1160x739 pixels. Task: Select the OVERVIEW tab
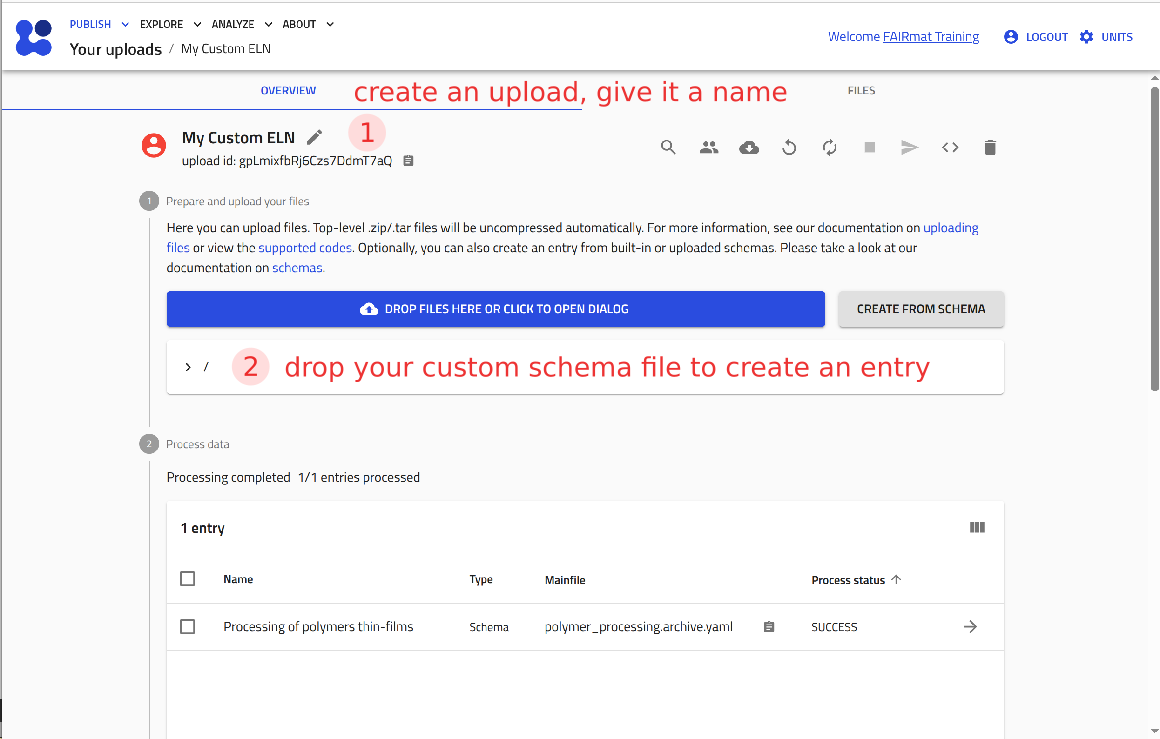(288, 91)
